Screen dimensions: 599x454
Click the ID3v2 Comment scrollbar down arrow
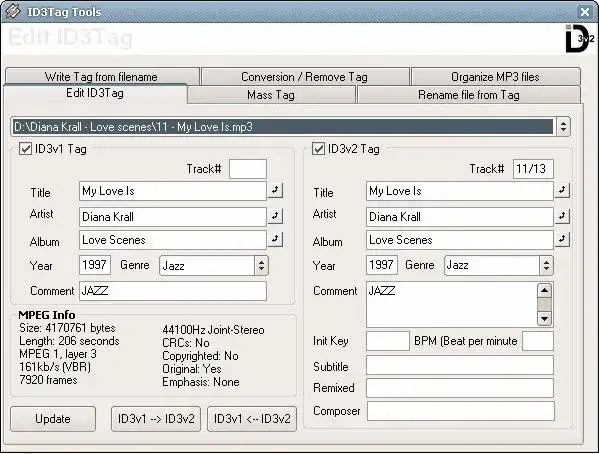pos(544,318)
